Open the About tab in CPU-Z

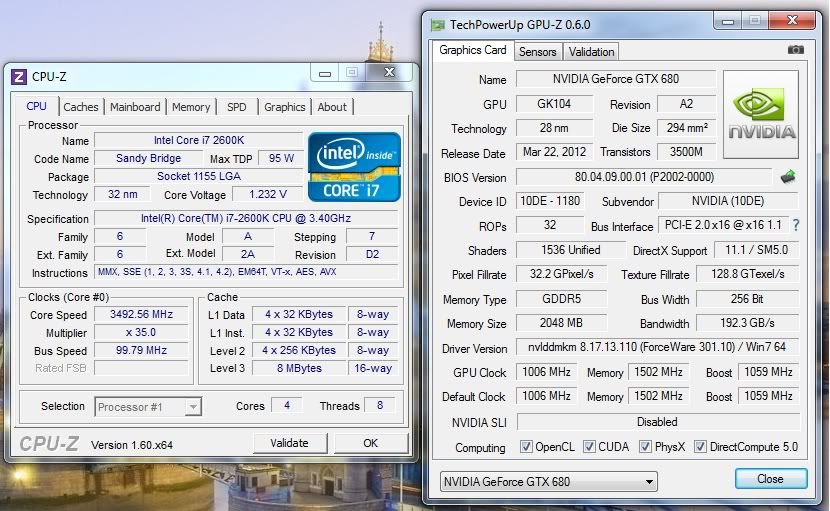332,107
